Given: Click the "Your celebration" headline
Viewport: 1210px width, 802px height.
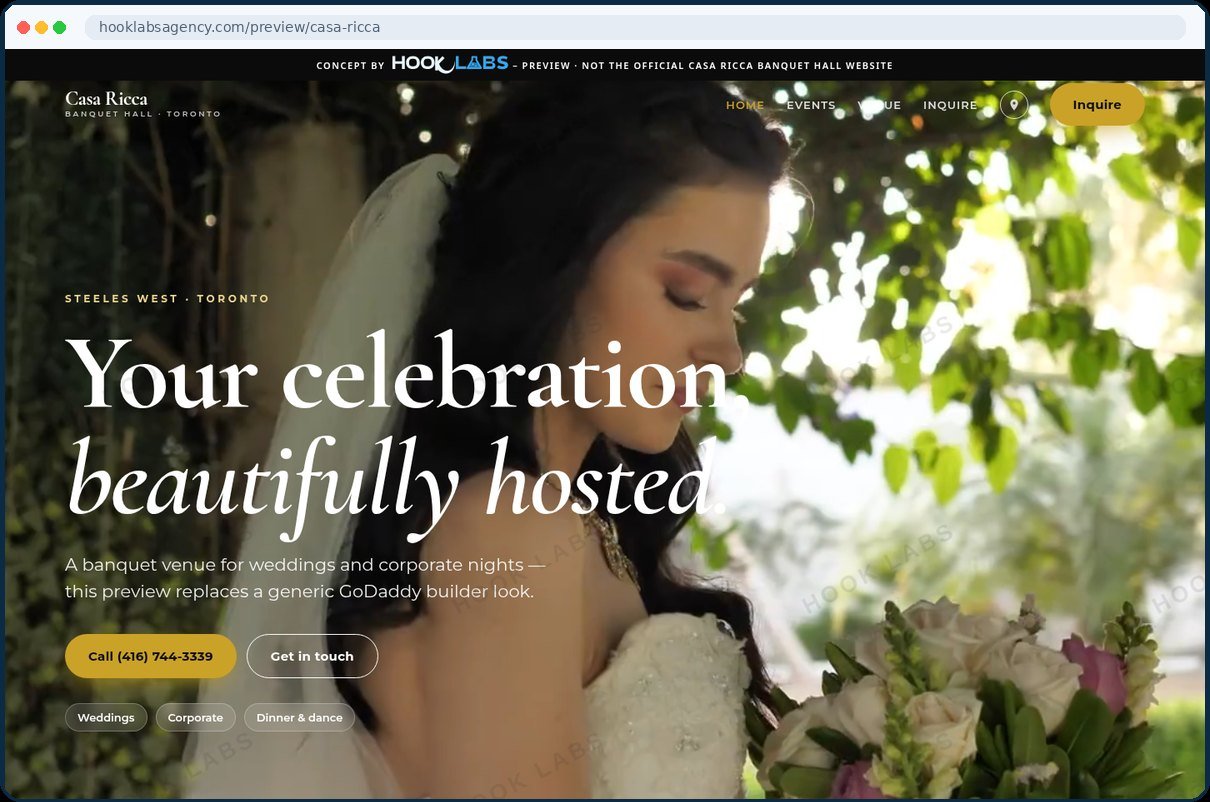Looking at the screenshot, I should tap(408, 373).
